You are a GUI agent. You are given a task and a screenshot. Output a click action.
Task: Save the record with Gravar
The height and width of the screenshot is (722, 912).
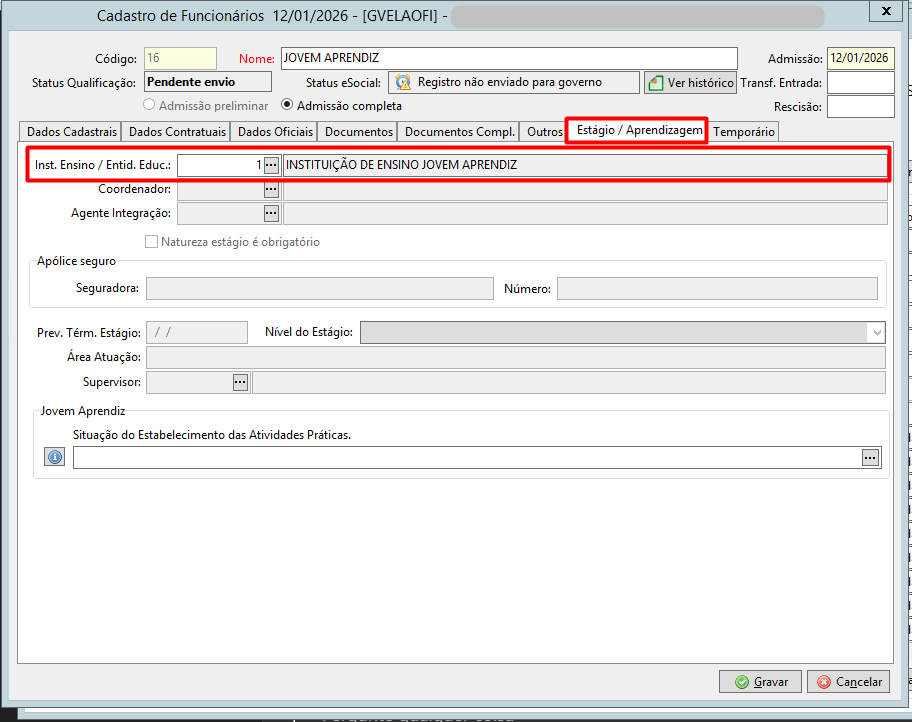pos(760,681)
